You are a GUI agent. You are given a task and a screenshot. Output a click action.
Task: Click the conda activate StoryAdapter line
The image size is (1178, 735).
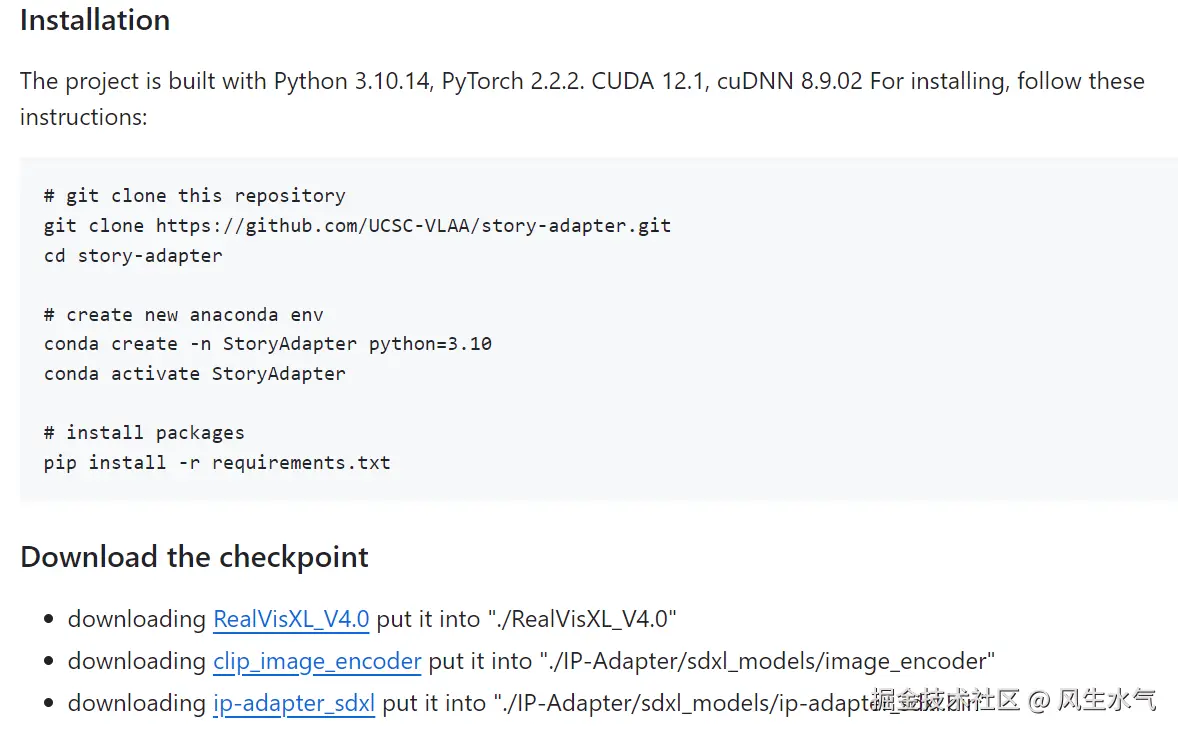pos(195,373)
